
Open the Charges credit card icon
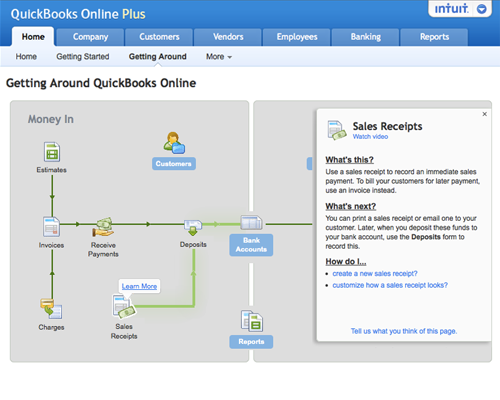[51, 309]
